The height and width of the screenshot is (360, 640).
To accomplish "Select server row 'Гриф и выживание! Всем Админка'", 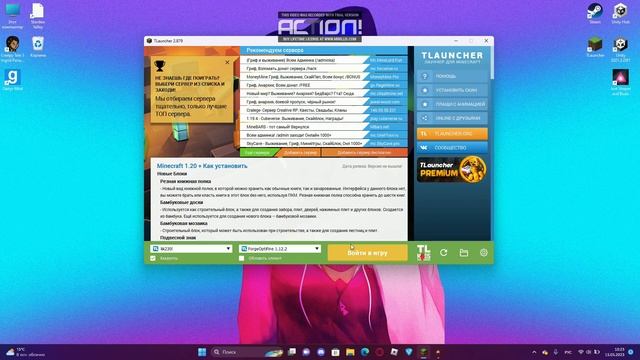I will [324, 60].
